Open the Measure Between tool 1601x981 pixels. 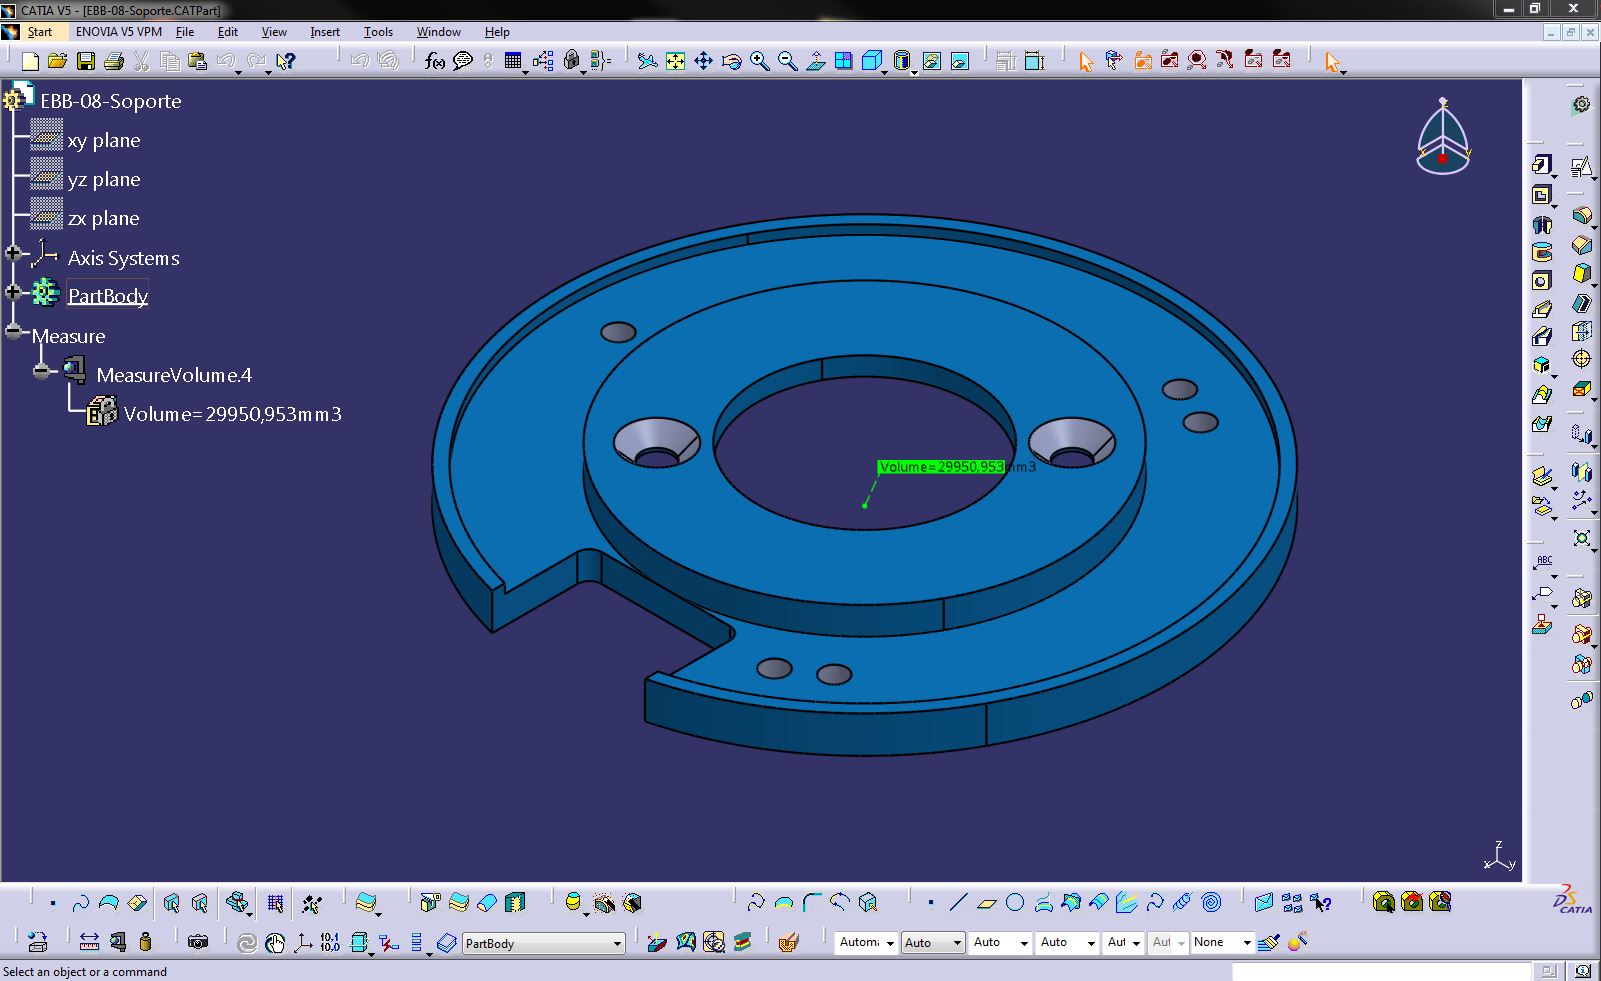click(x=89, y=942)
